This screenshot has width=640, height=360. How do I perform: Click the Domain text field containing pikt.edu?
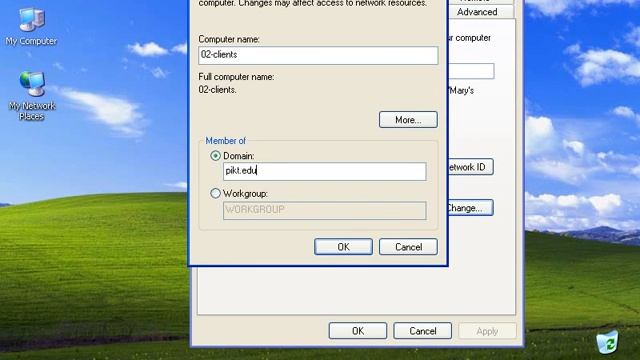pos(324,171)
